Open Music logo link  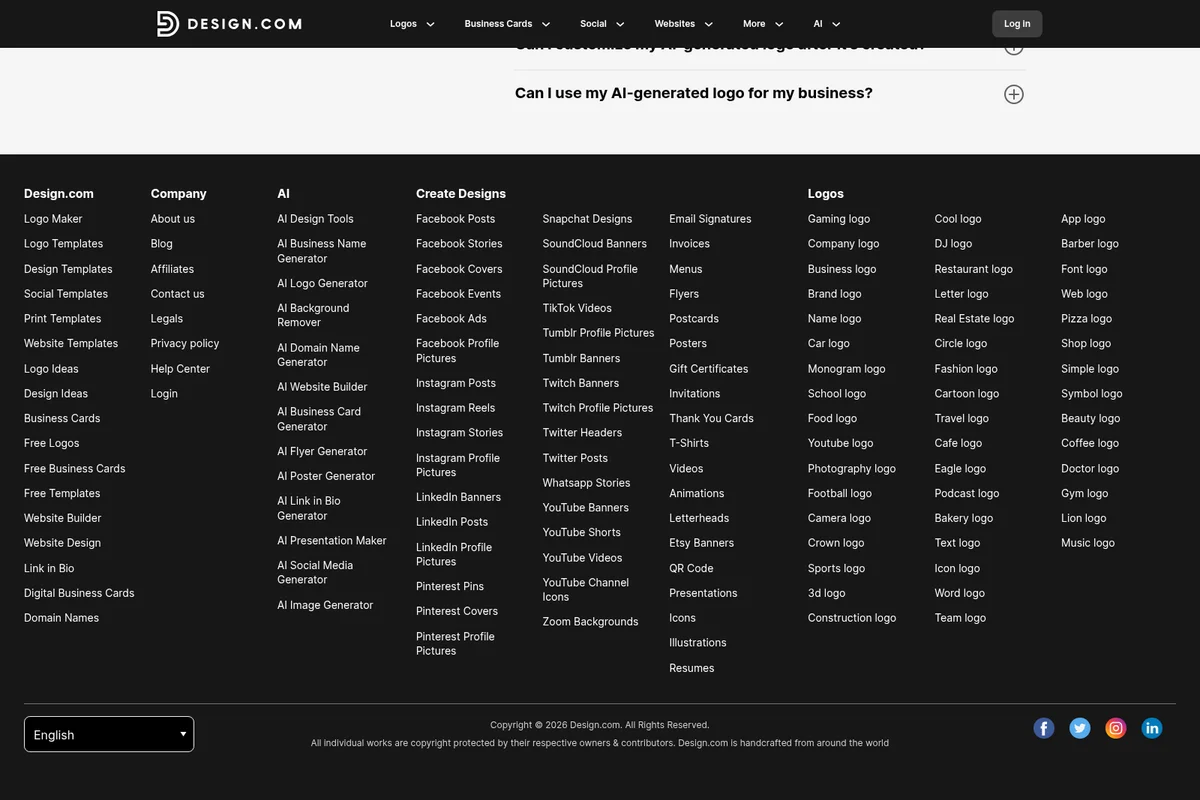[x=1088, y=543]
